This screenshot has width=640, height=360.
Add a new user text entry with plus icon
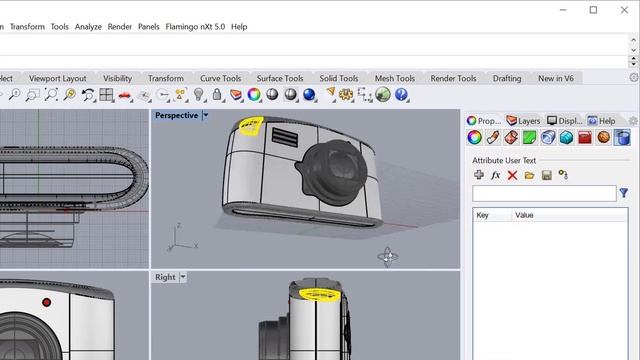pos(479,175)
